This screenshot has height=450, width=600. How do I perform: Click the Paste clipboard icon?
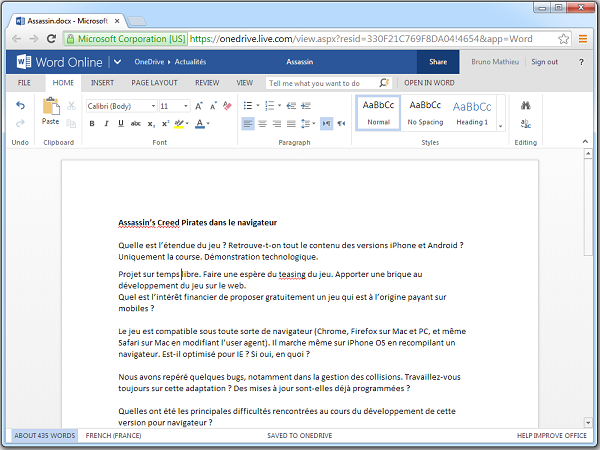(51, 106)
